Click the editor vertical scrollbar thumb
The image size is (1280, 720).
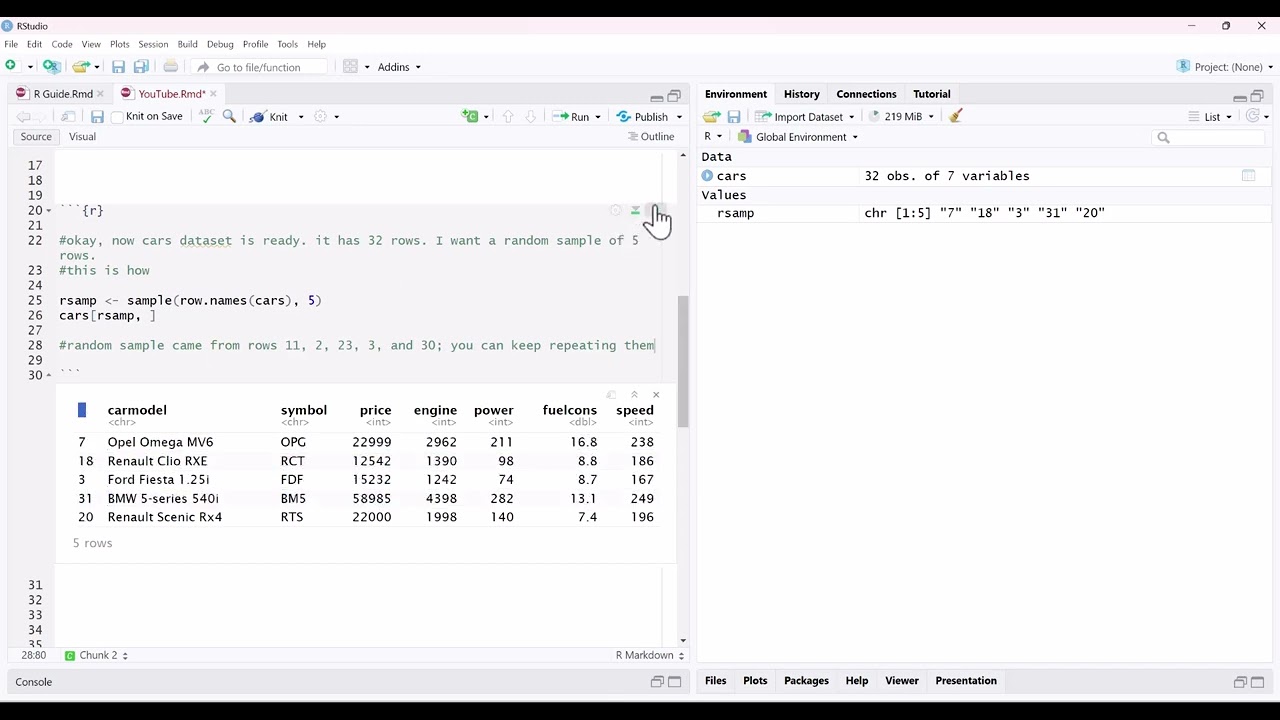point(683,360)
